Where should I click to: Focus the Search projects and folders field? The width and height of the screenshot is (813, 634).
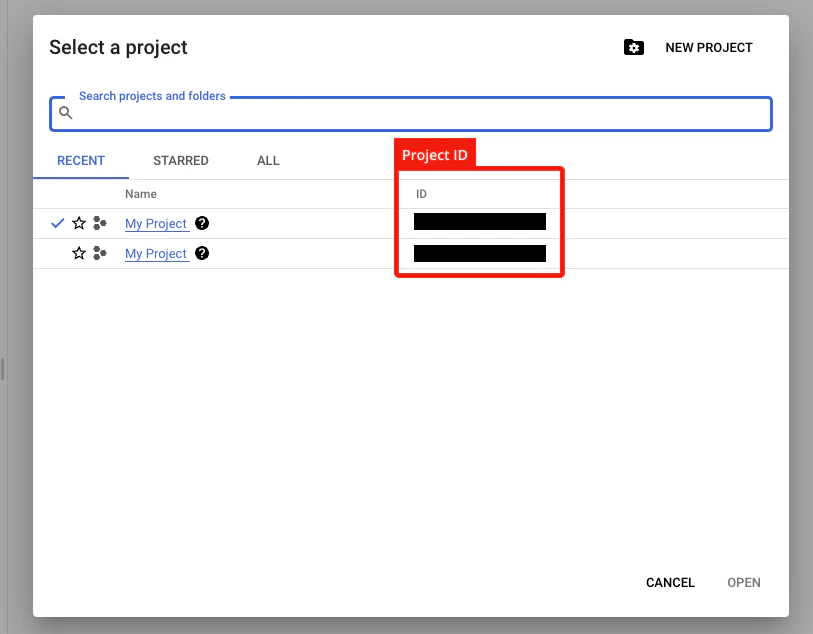pos(411,114)
